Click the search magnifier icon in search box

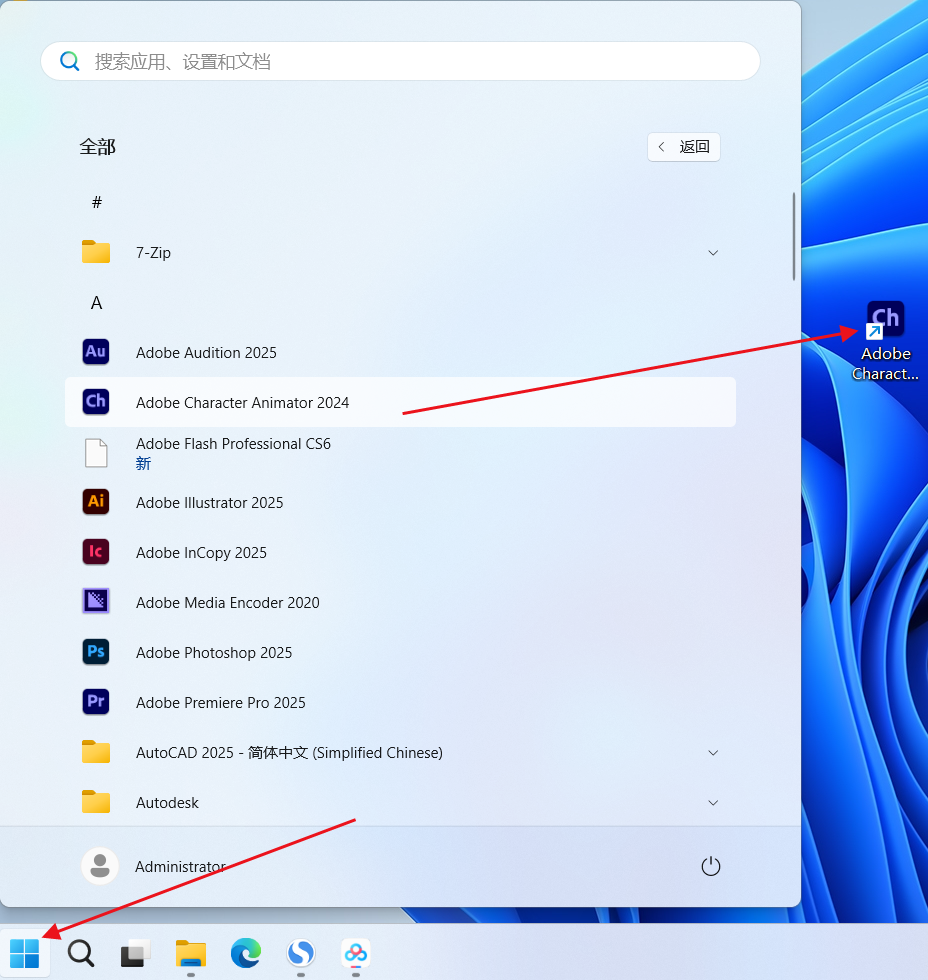point(69,61)
